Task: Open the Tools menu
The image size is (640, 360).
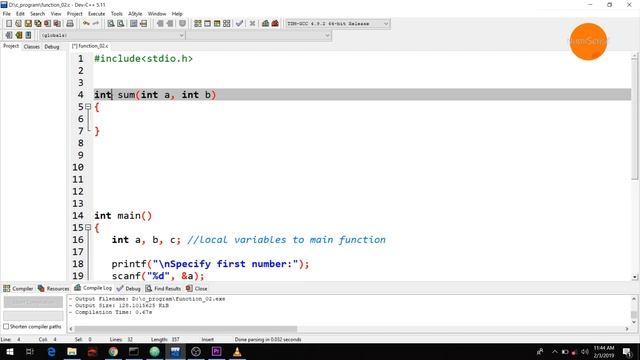Action: point(116,13)
